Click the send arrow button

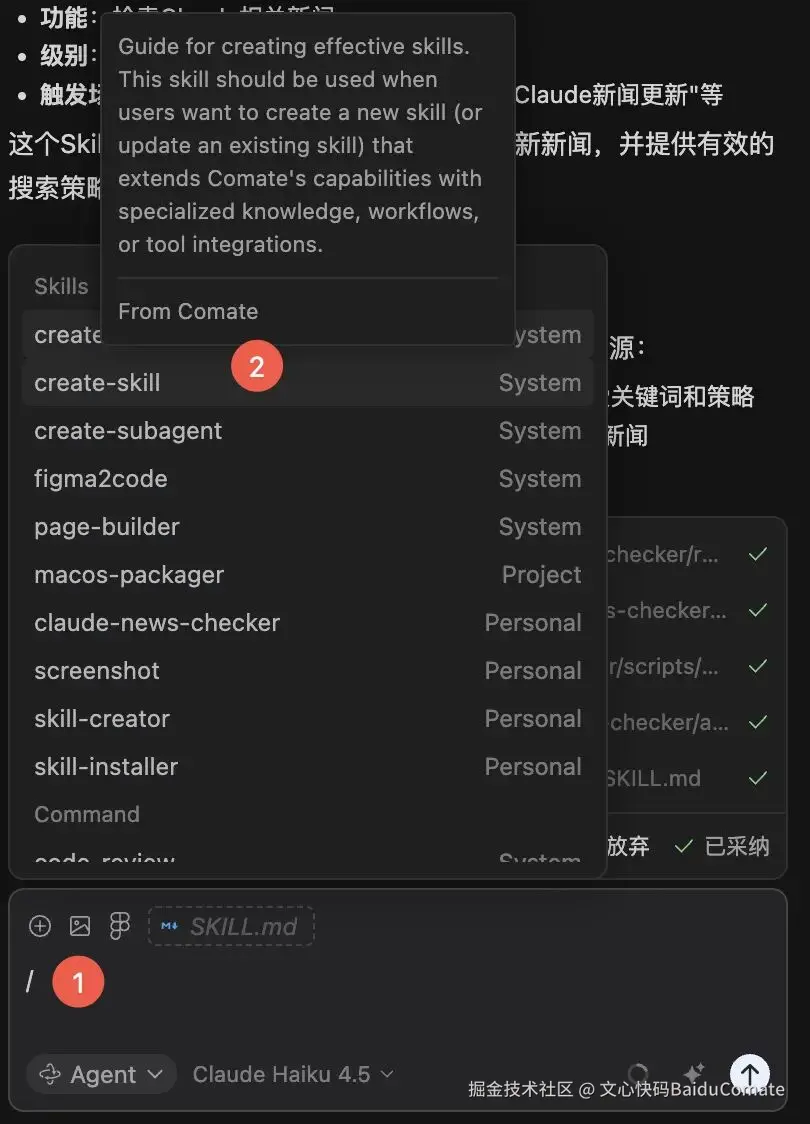pyautogui.click(x=749, y=1074)
